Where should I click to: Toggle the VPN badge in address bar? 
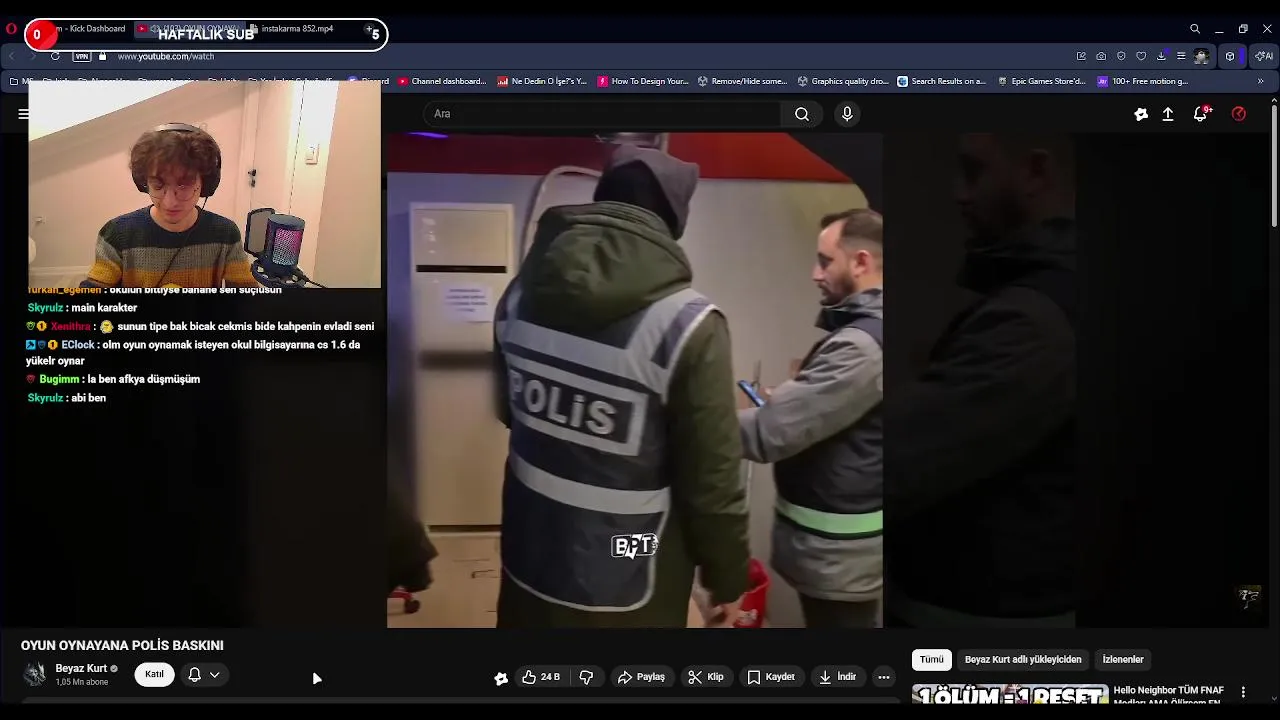click(82, 56)
